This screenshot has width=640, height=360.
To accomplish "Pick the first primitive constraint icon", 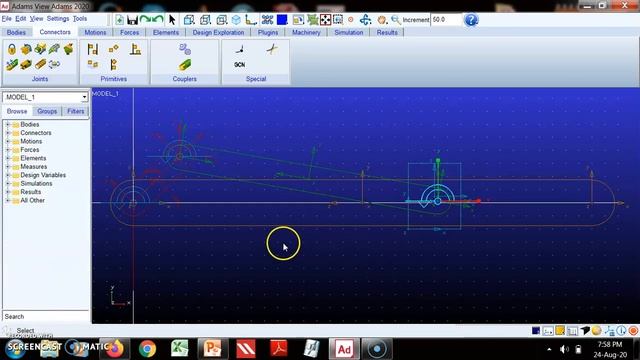I will click(93, 49).
